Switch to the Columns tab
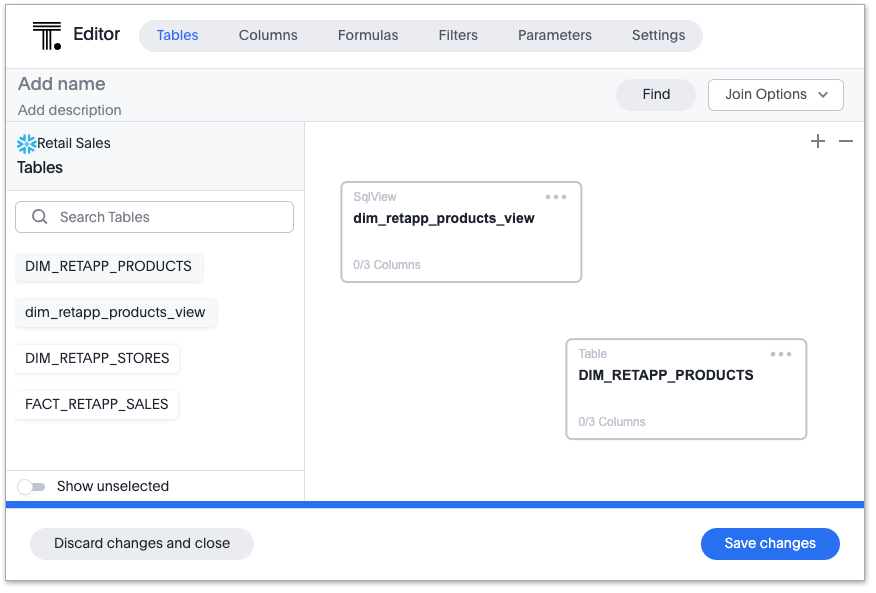 click(x=268, y=36)
